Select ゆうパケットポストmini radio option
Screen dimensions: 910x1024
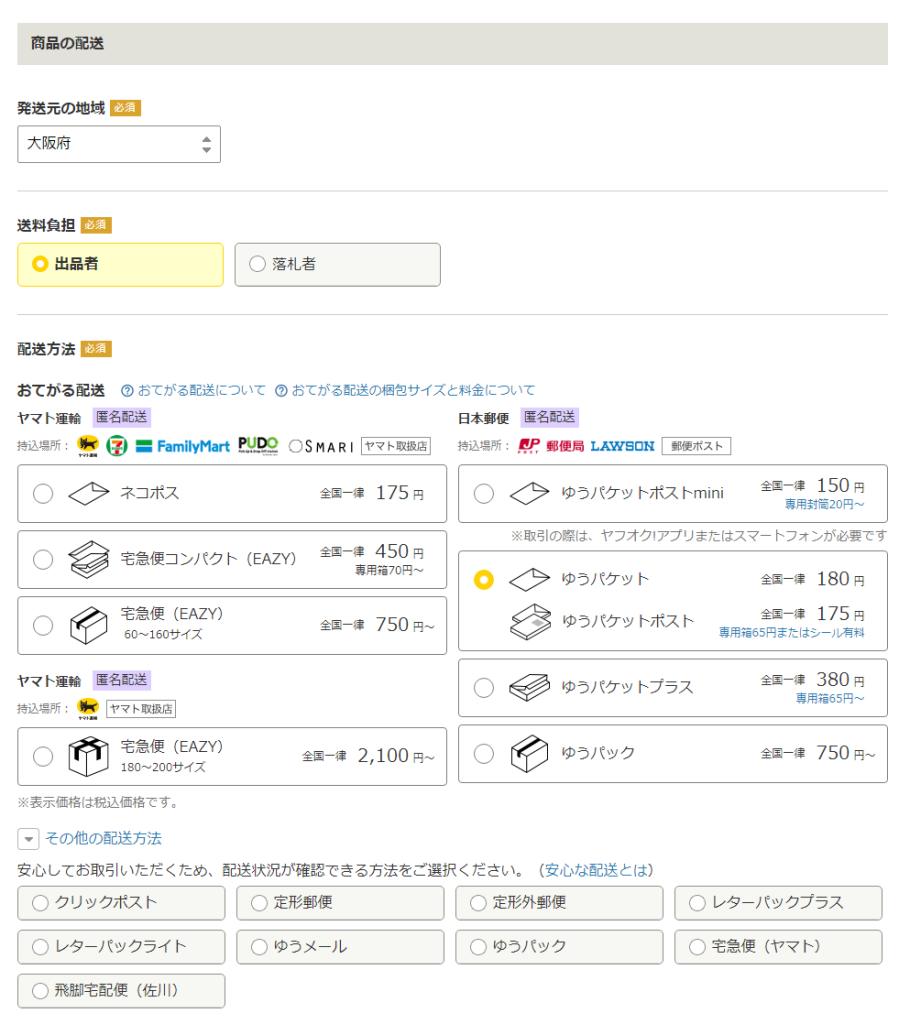(x=484, y=494)
